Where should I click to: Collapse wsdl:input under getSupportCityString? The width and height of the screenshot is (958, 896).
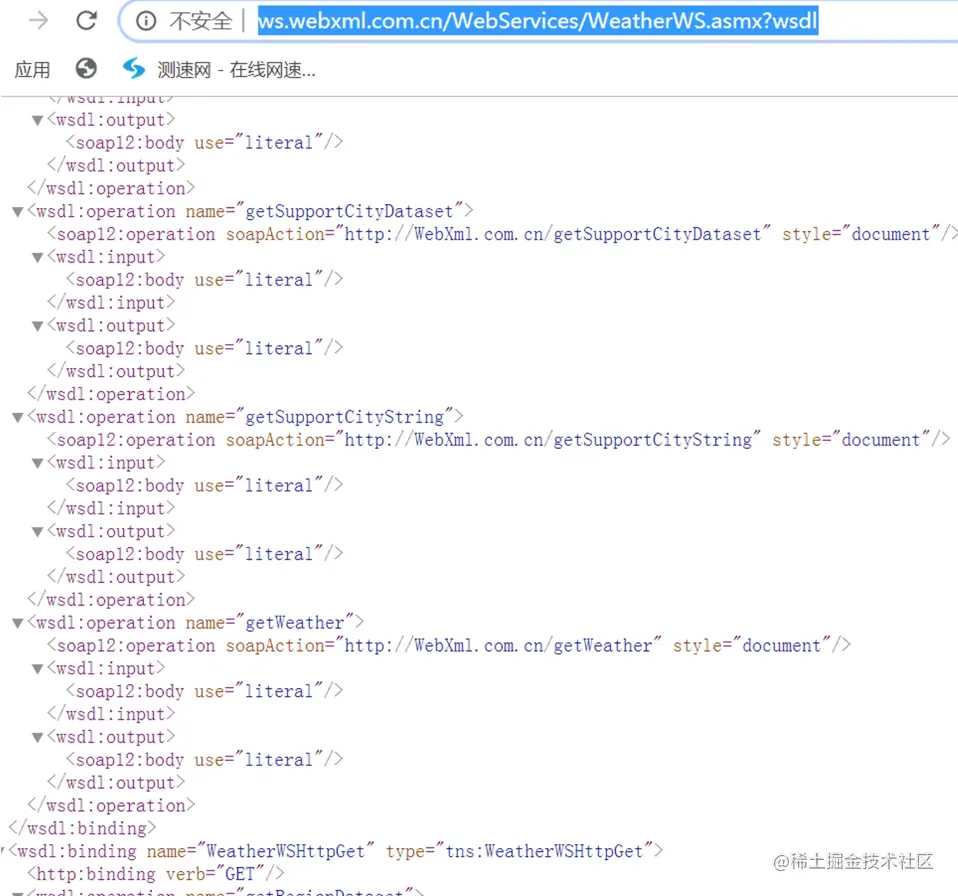coord(37,464)
